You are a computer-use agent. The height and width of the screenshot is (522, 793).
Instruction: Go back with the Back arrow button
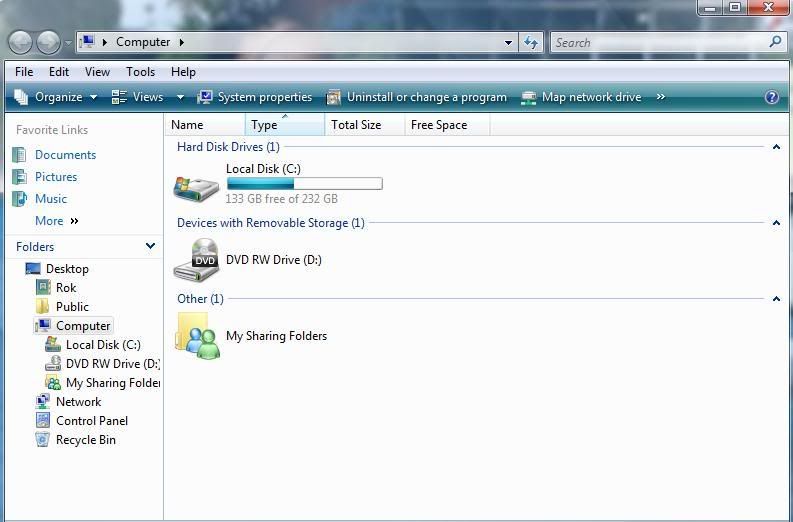coord(20,42)
